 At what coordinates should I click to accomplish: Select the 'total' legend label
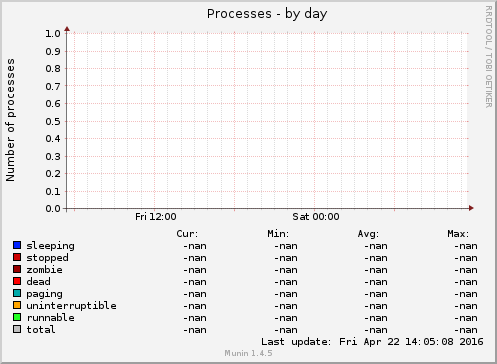(x=41, y=329)
